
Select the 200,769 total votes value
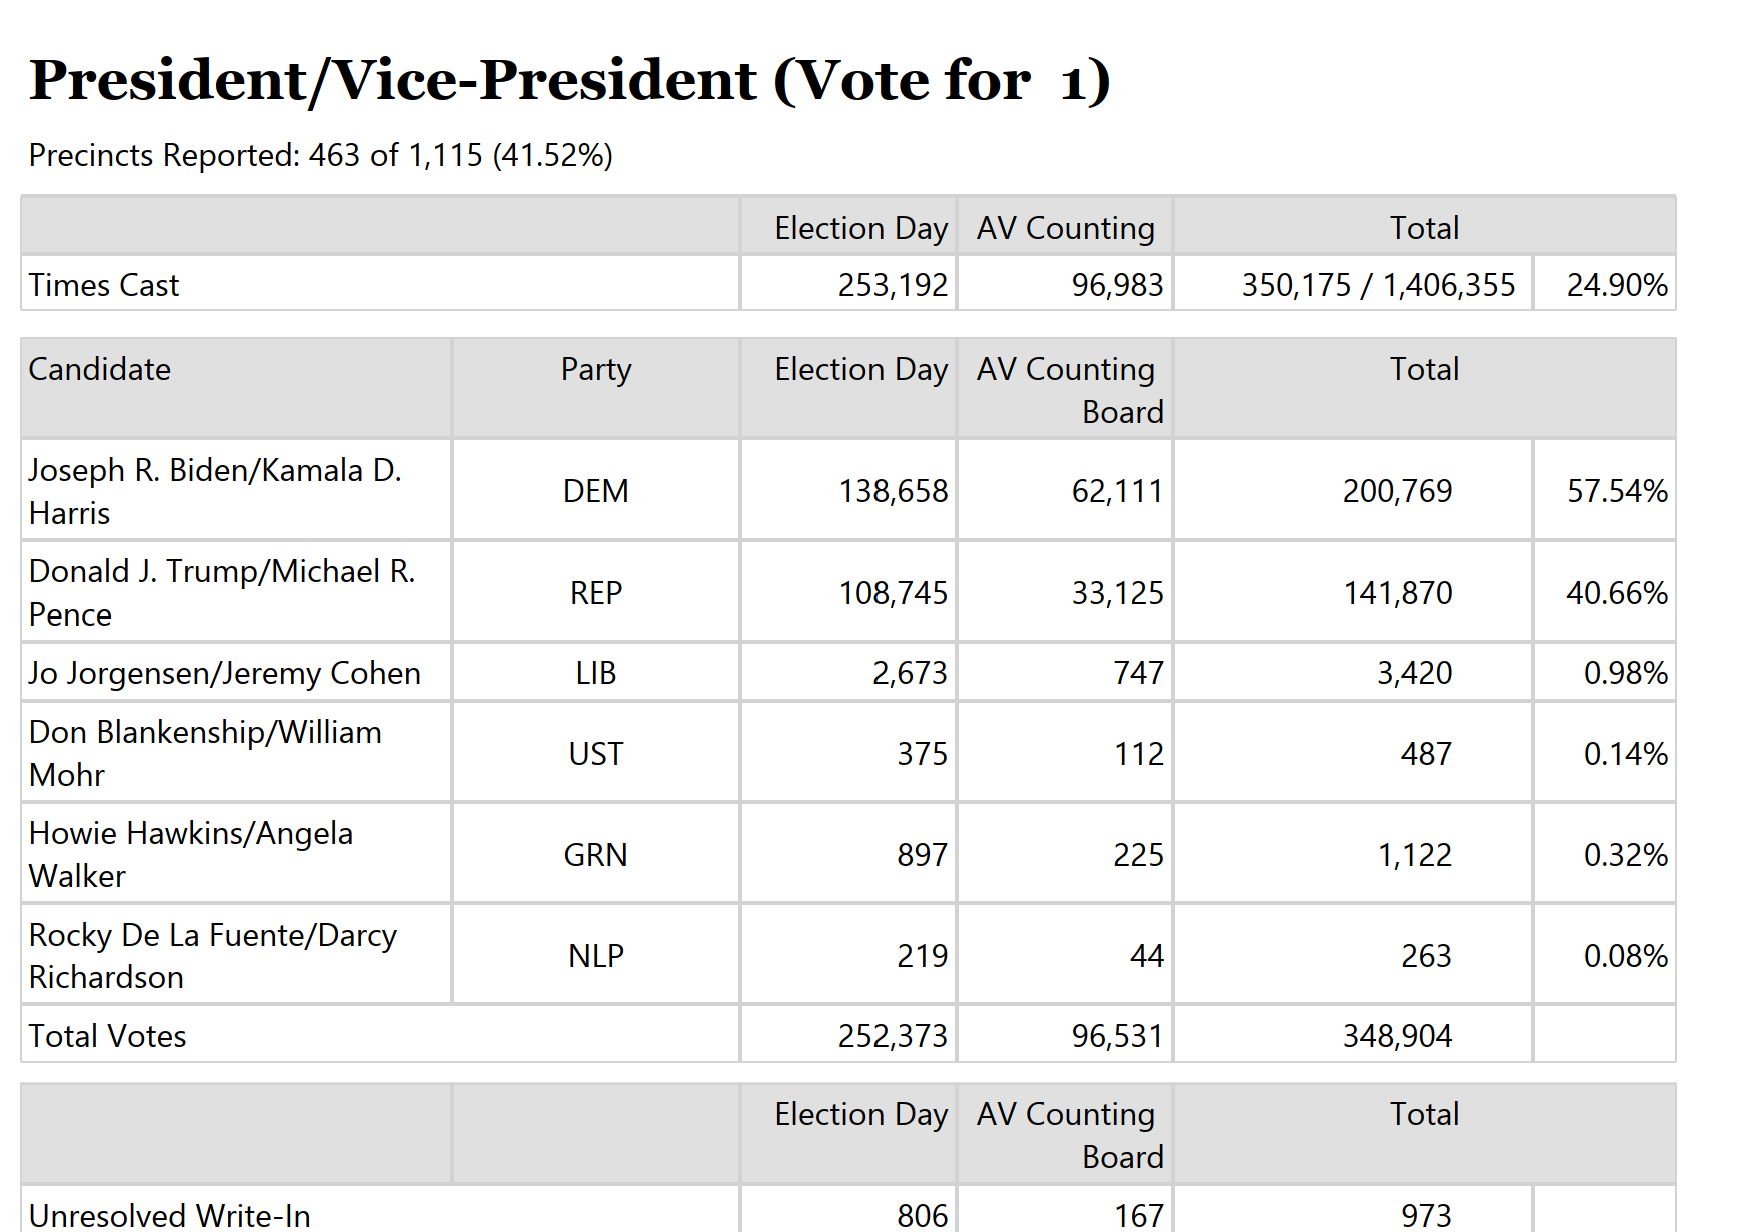[x=1397, y=491]
